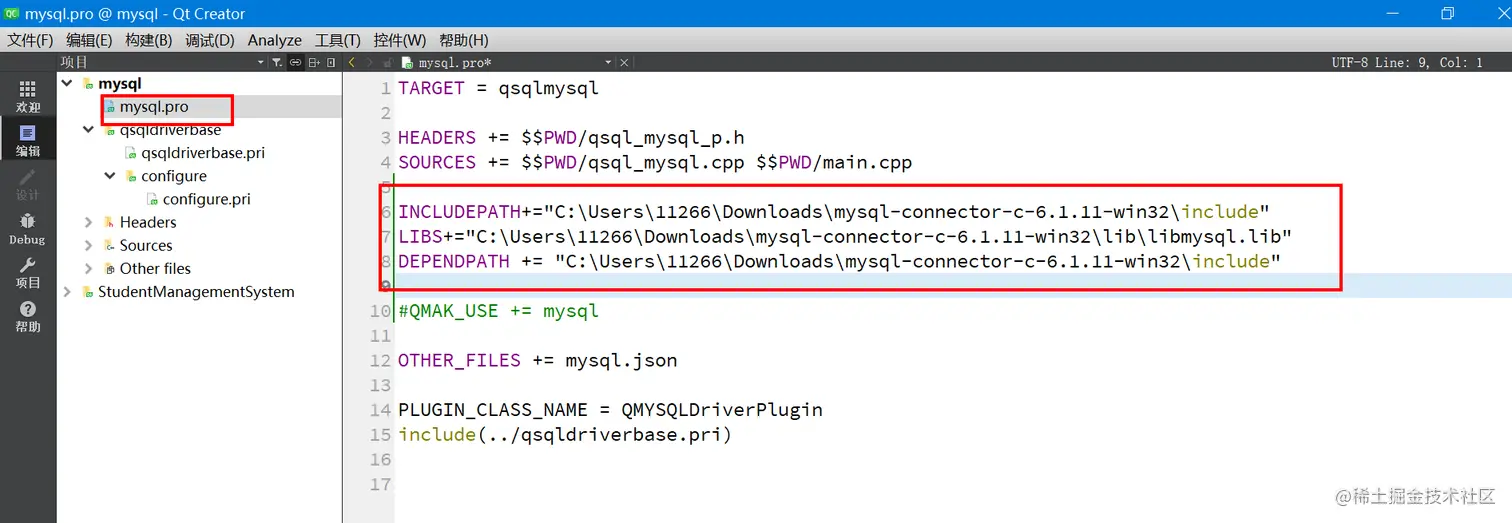The width and height of the screenshot is (1512, 523).
Task: Click the SOURCES line in editor
Action: tap(655, 162)
